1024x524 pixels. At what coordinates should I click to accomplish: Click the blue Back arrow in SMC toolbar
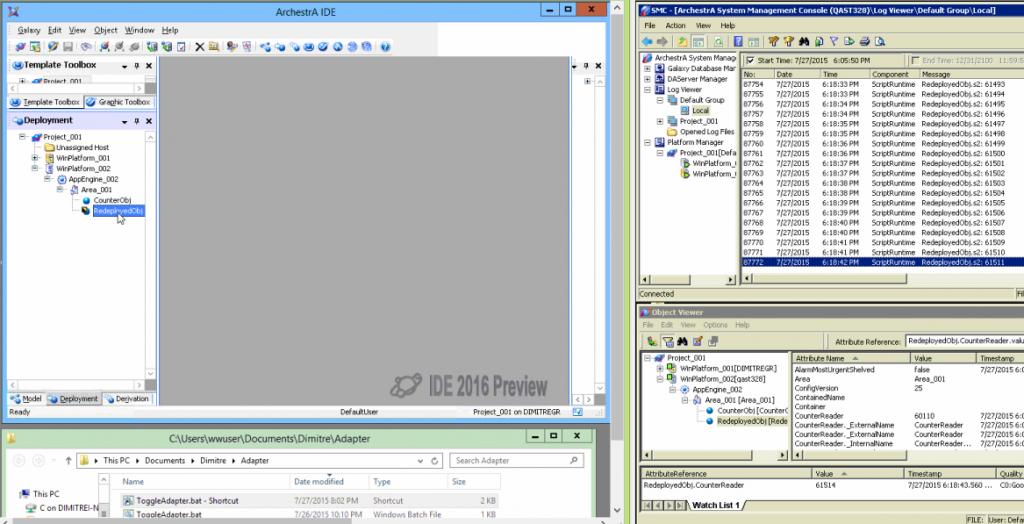click(x=648, y=41)
